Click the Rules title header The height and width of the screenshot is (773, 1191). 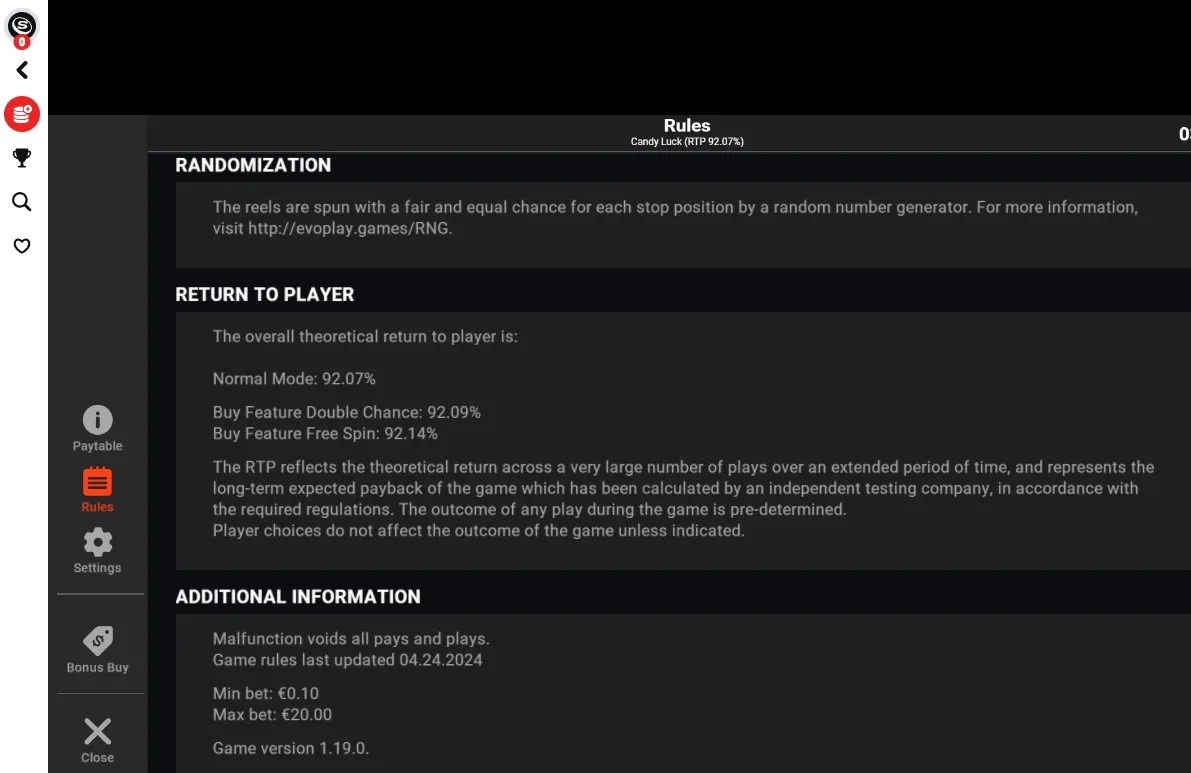coord(687,125)
